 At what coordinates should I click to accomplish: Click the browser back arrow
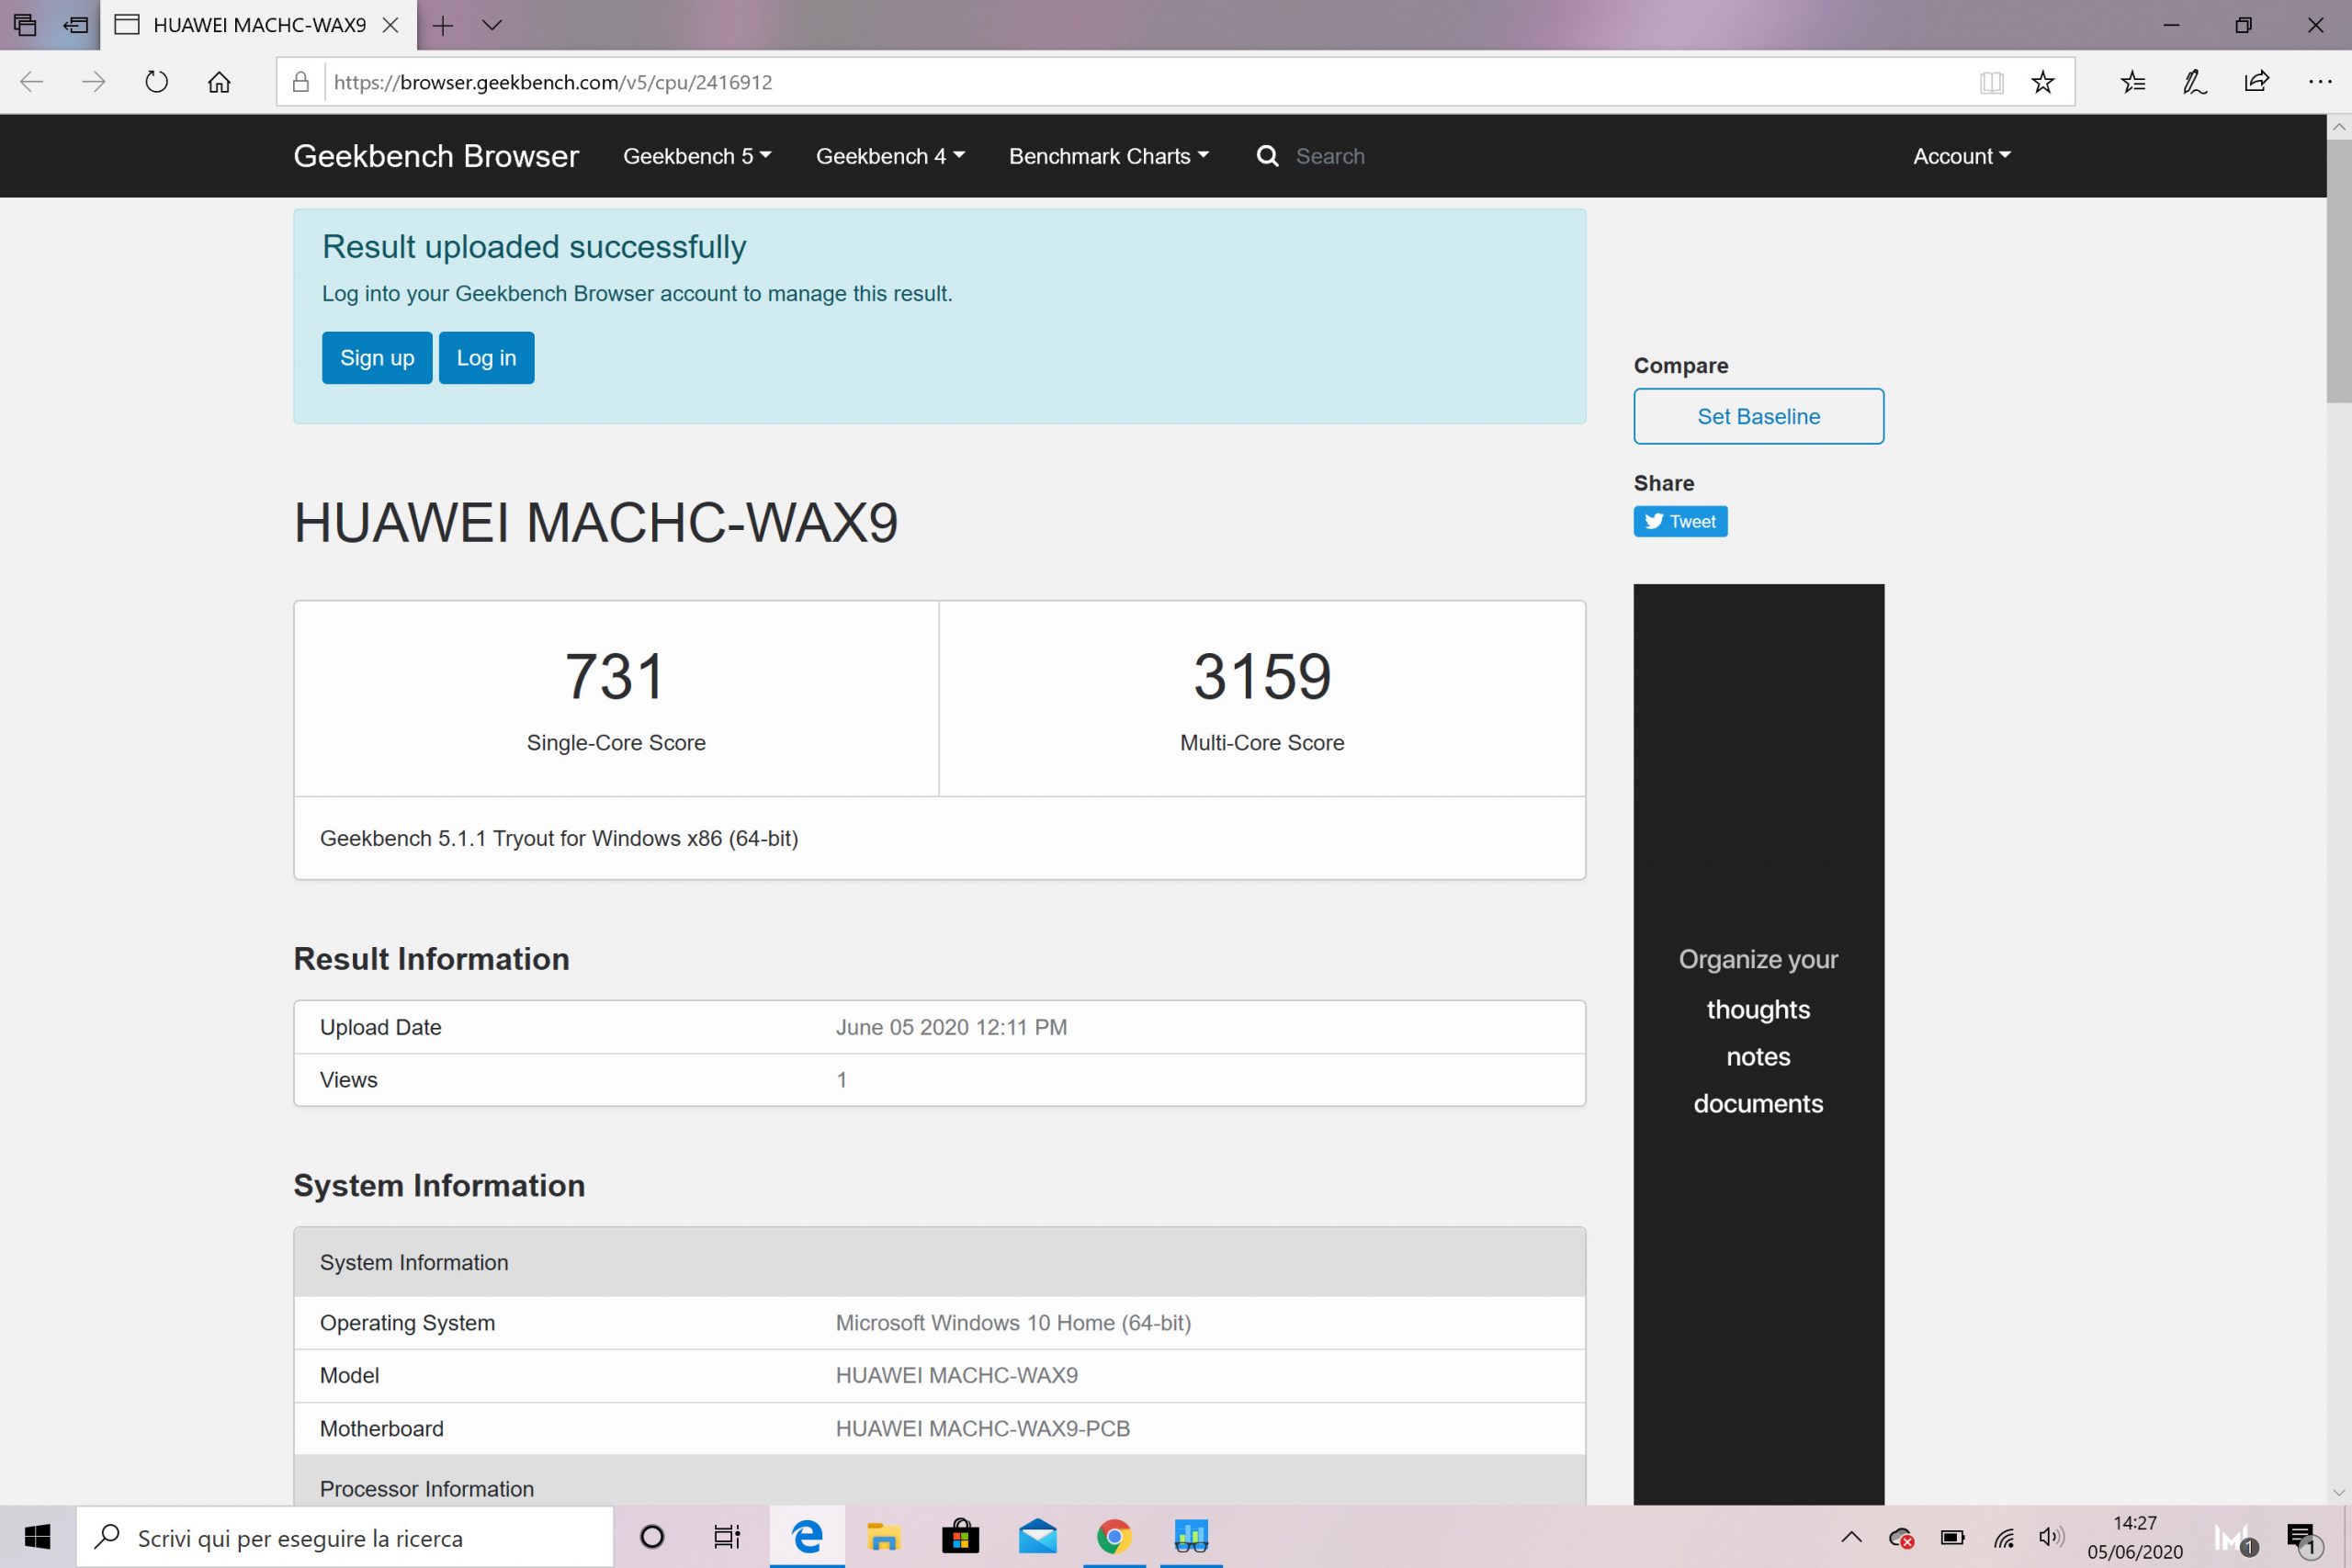coord(32,82)
